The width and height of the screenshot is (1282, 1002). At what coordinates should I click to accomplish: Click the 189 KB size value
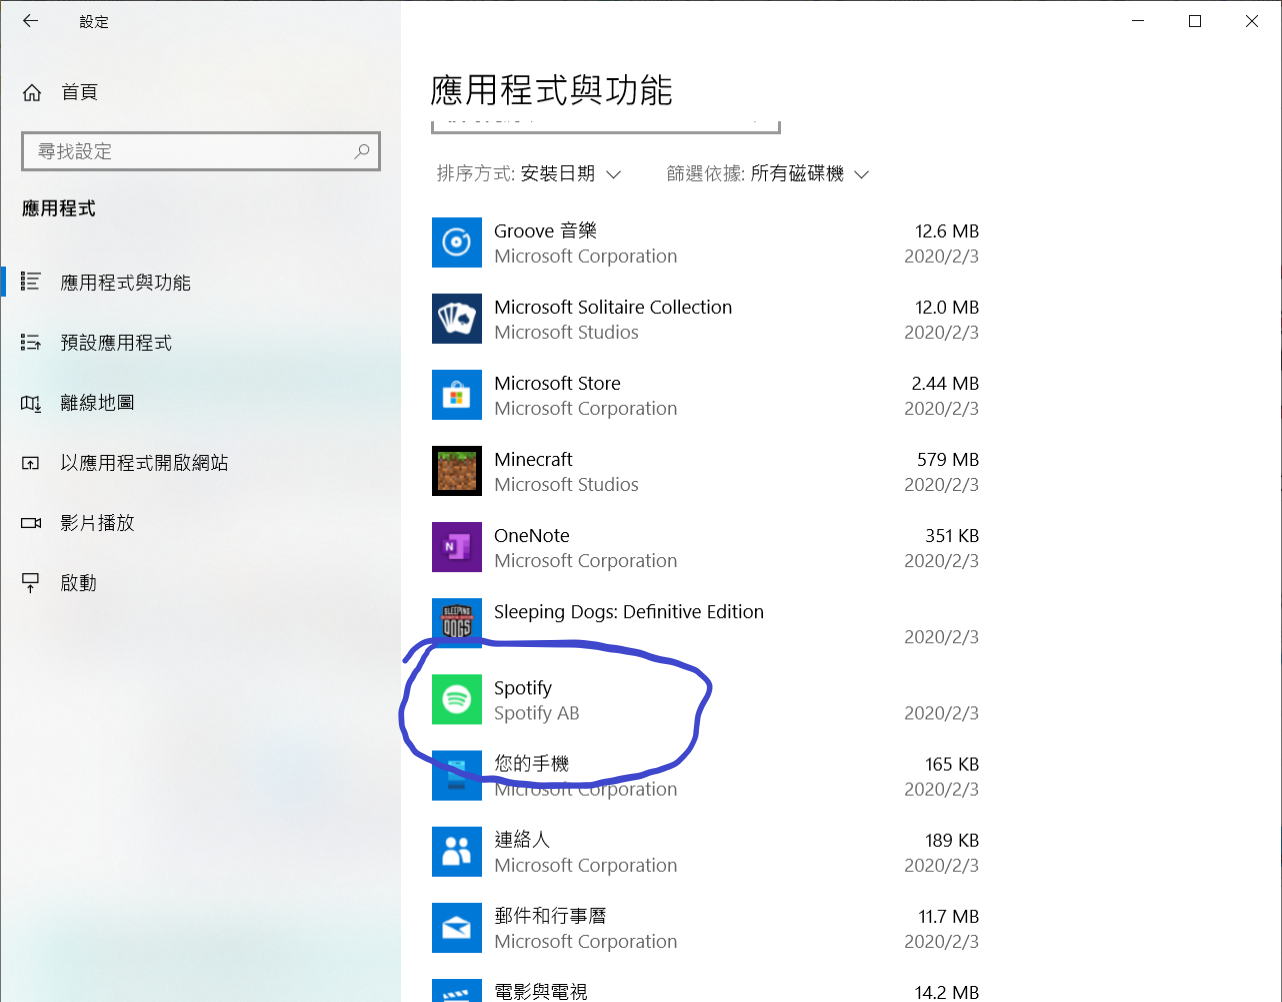point(952,840)
